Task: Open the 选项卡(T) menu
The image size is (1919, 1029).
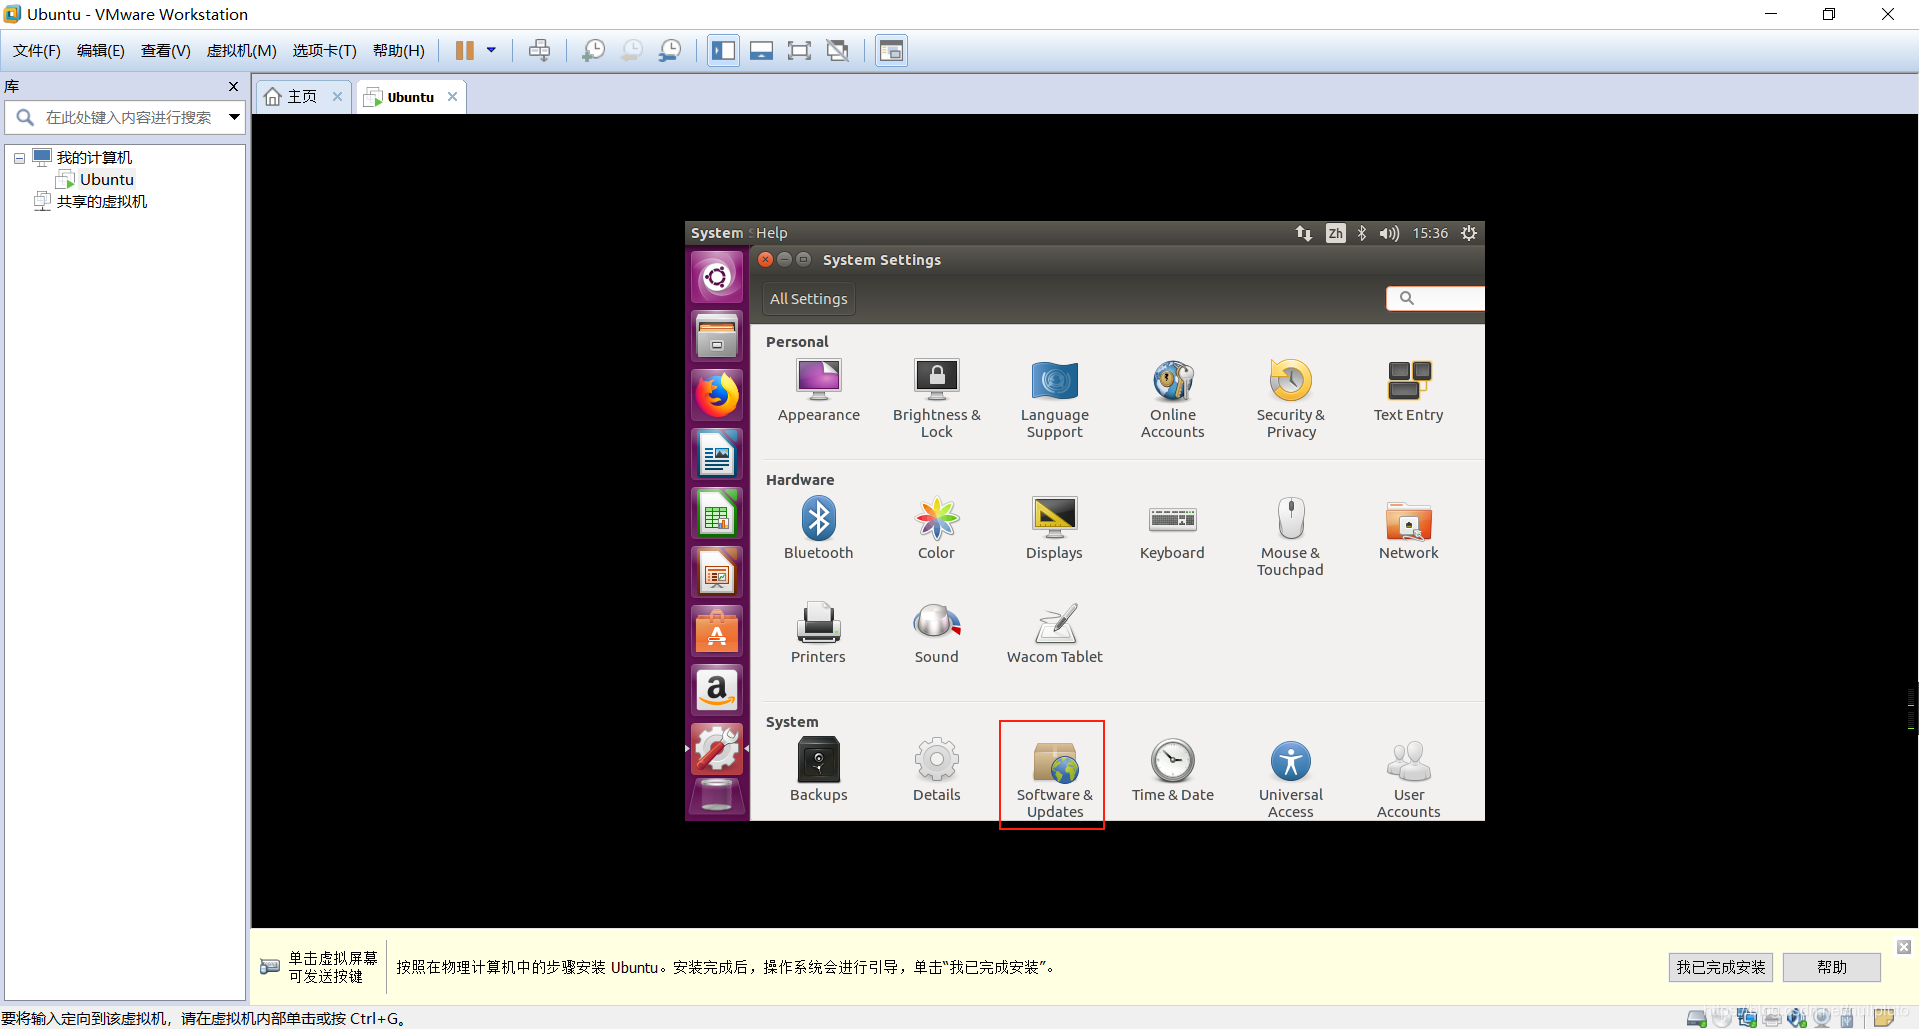Action: coord(325,51)
